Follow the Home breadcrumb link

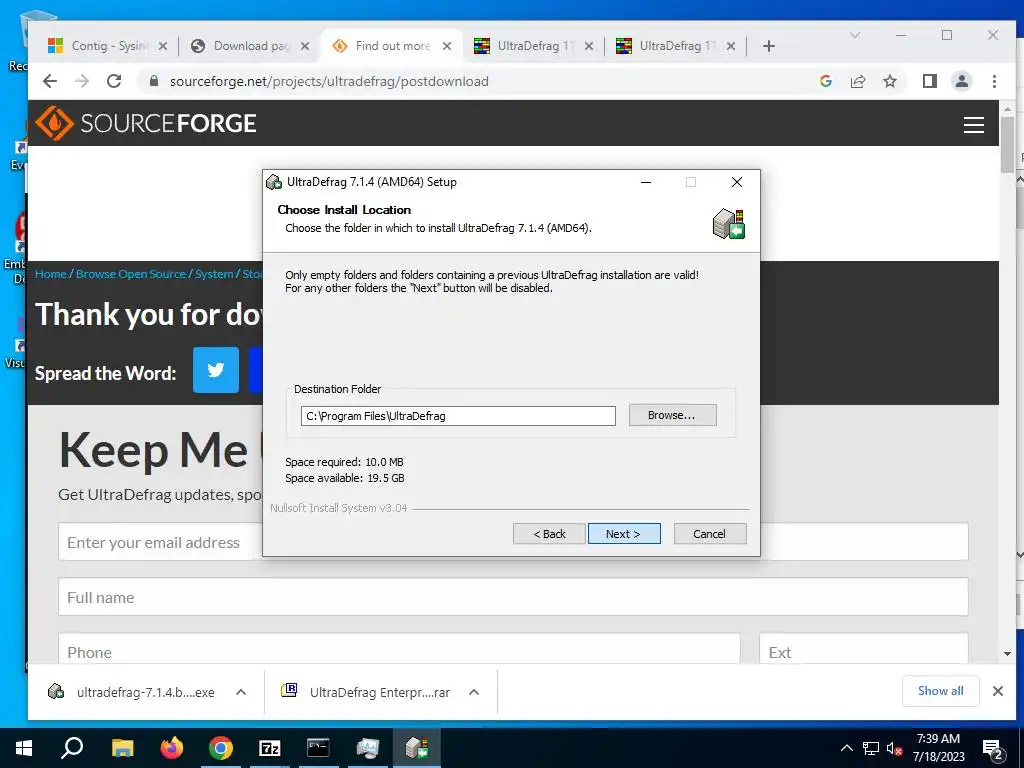pyautogui.click(x=50, y=274)
